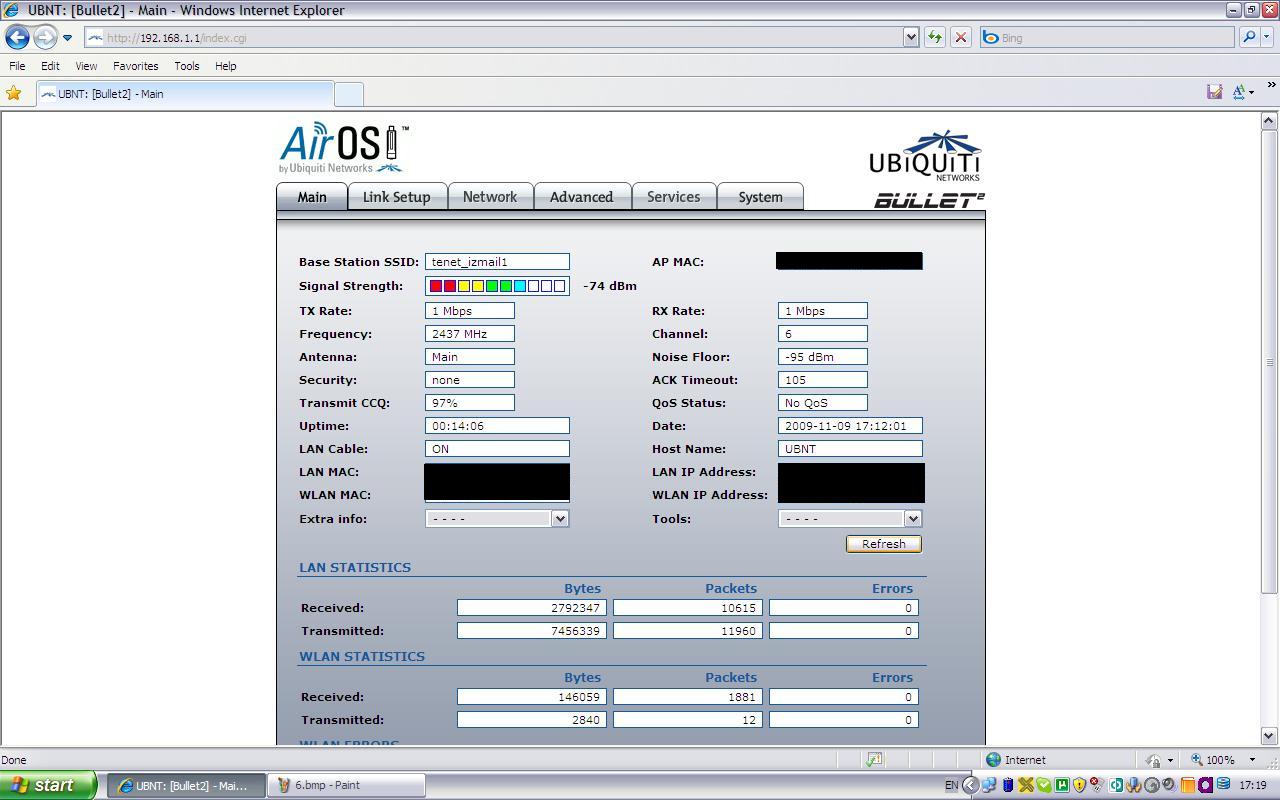1280x800 pixels.
Task: Expand the Tools dropdown on the page
Action: (912, 518)
